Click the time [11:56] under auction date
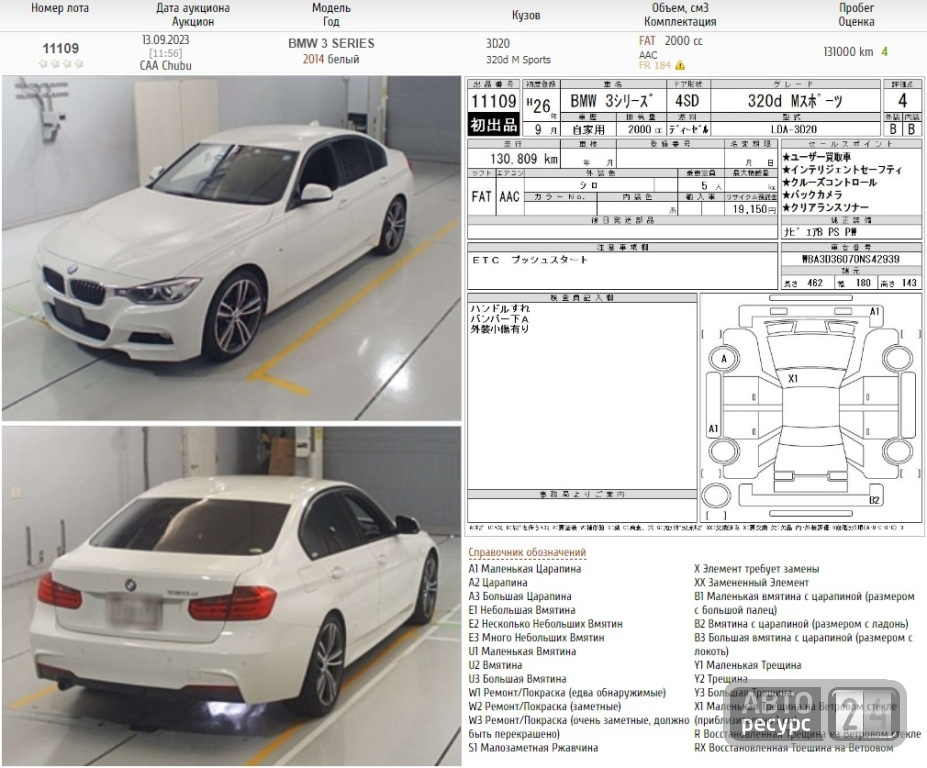927x768 pixels. click(166, 53)
